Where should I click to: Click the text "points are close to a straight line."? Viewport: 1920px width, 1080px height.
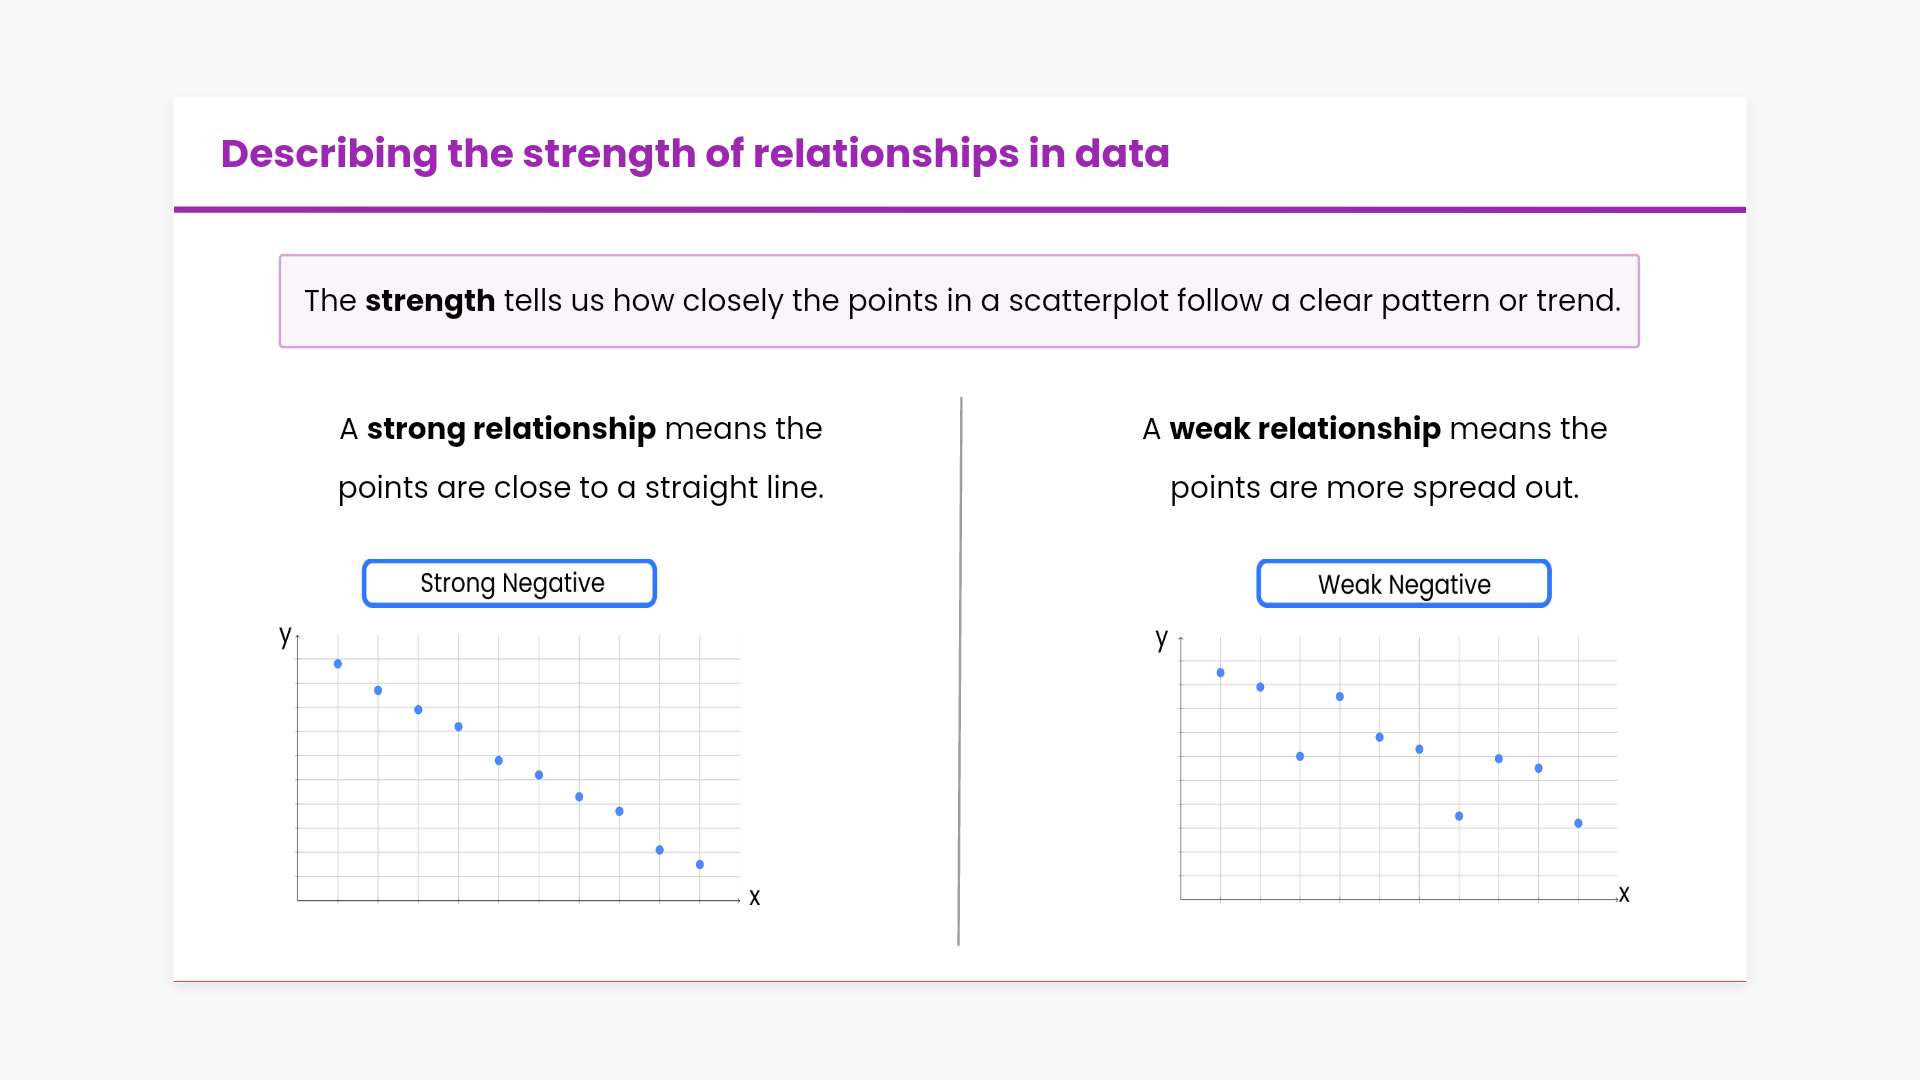(x=580, y=488)
